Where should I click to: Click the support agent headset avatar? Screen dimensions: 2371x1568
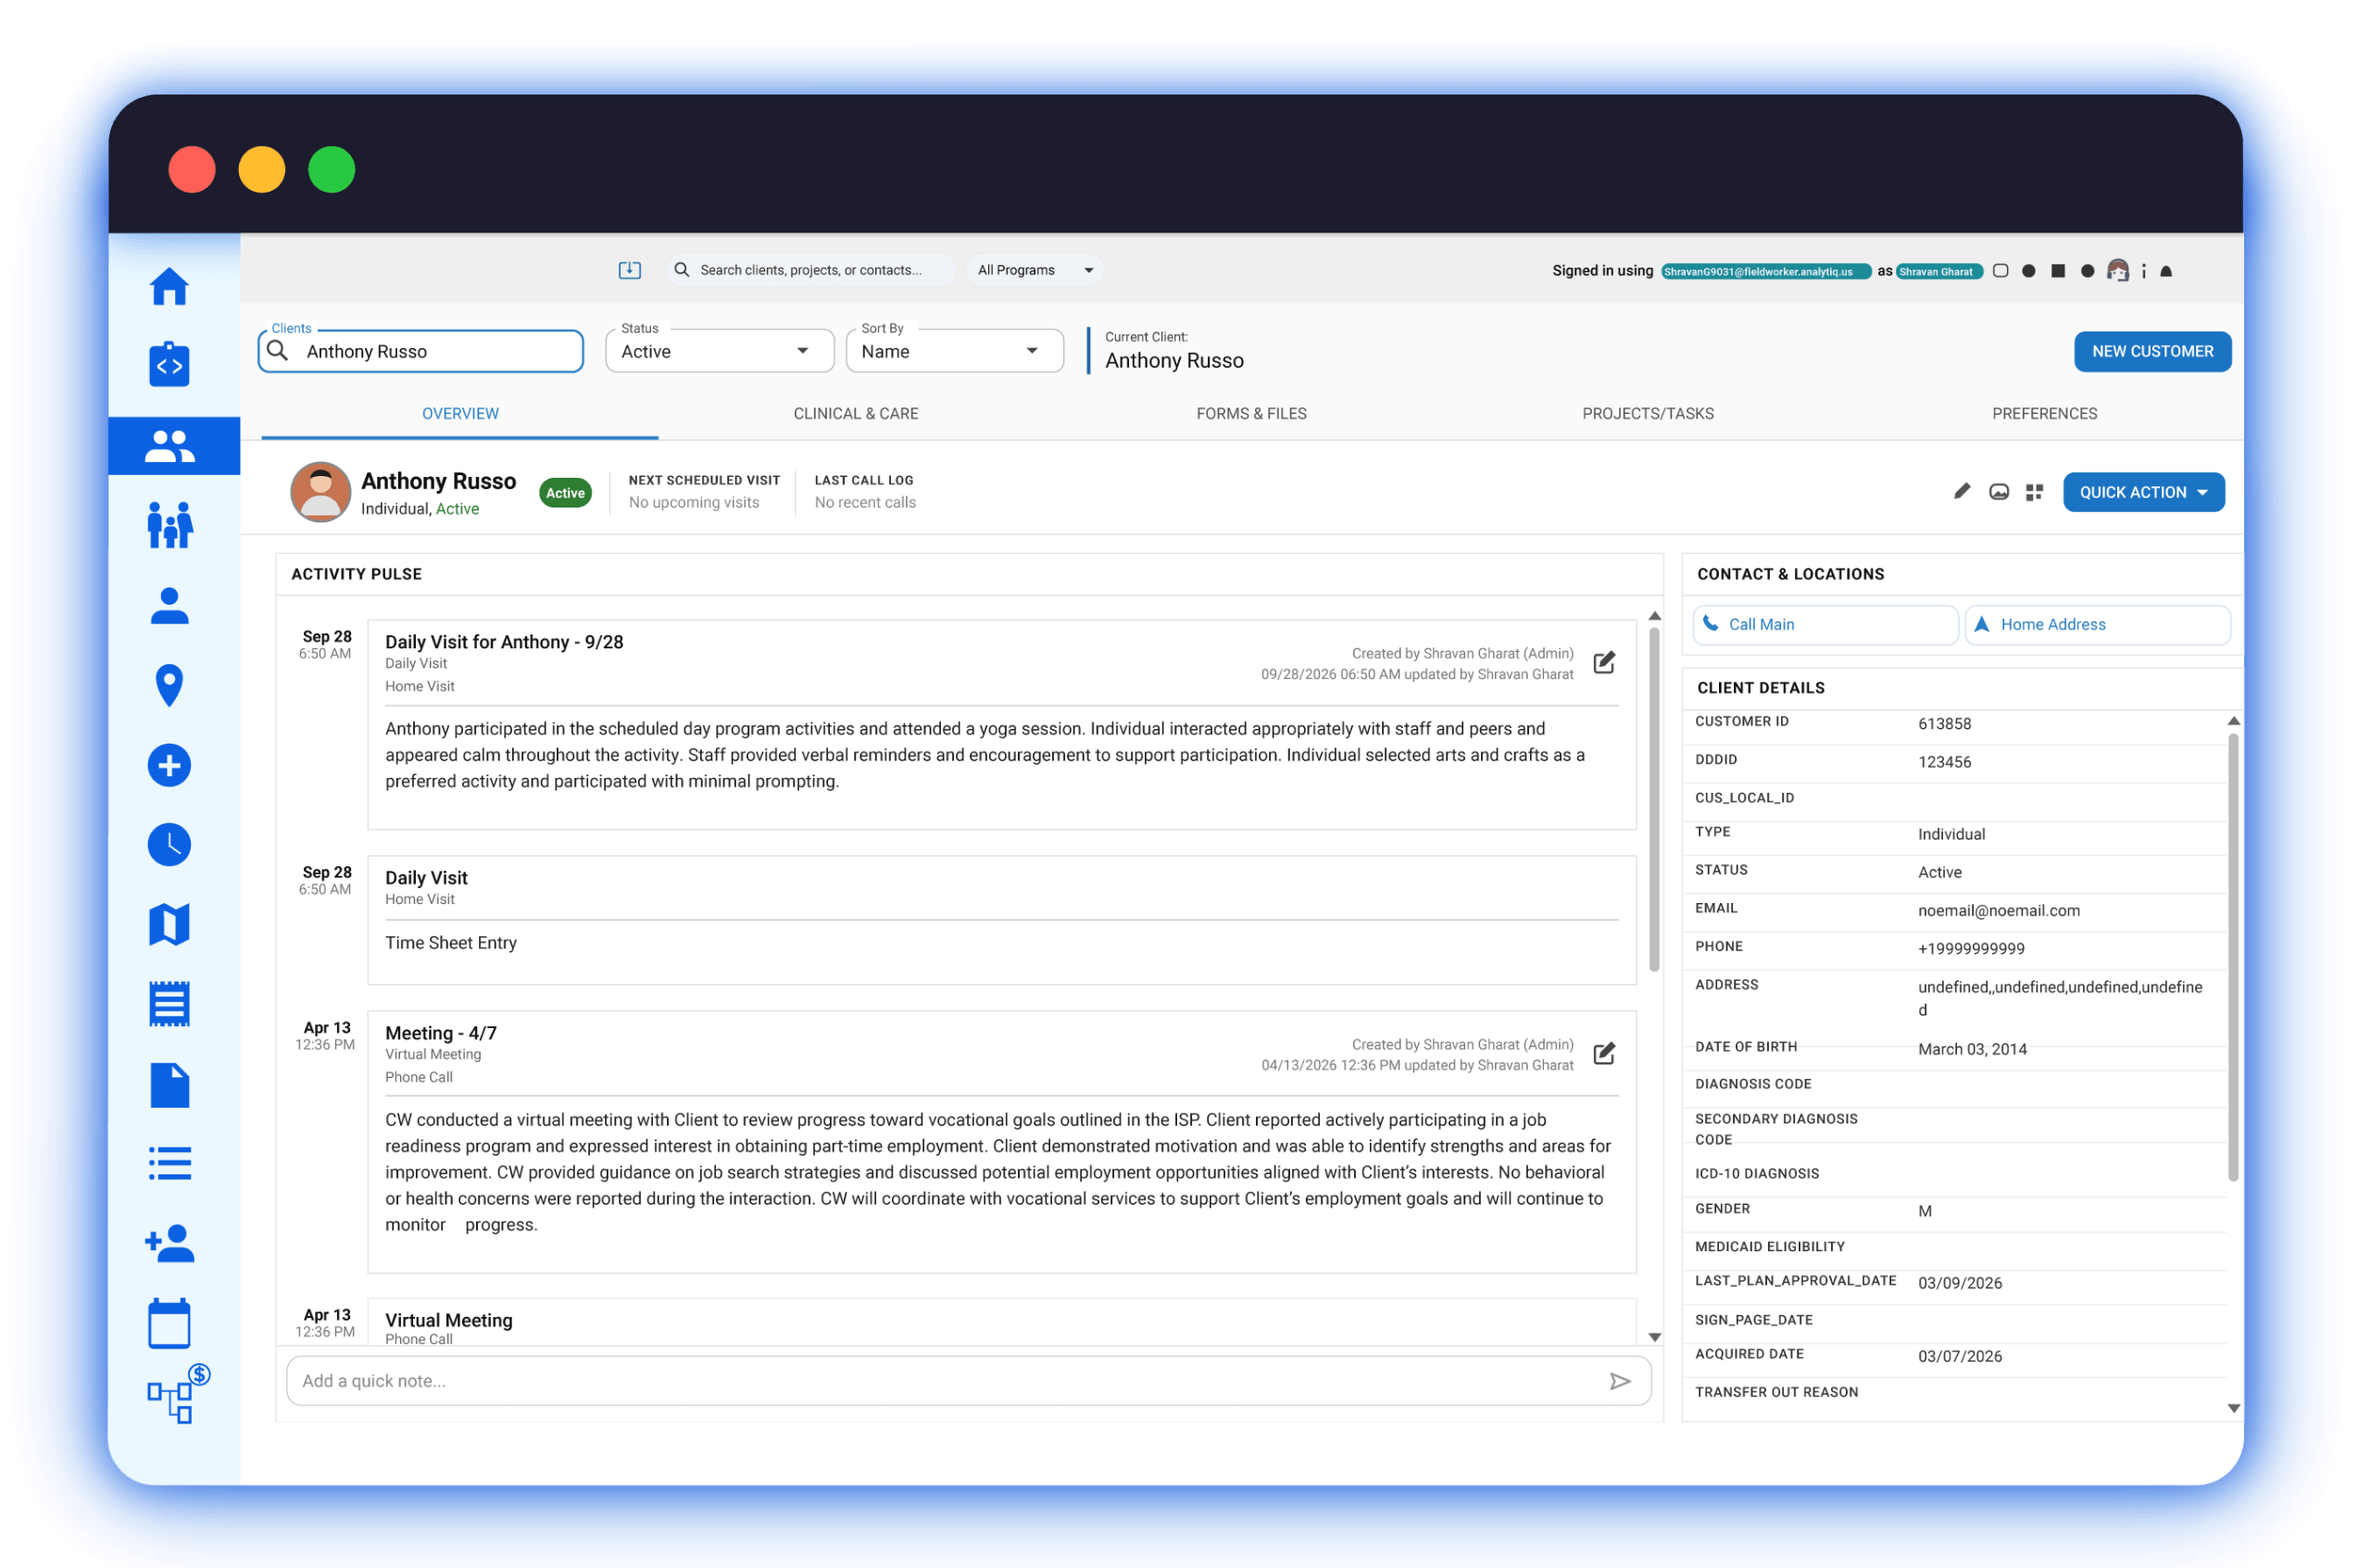pos(2118,271)
